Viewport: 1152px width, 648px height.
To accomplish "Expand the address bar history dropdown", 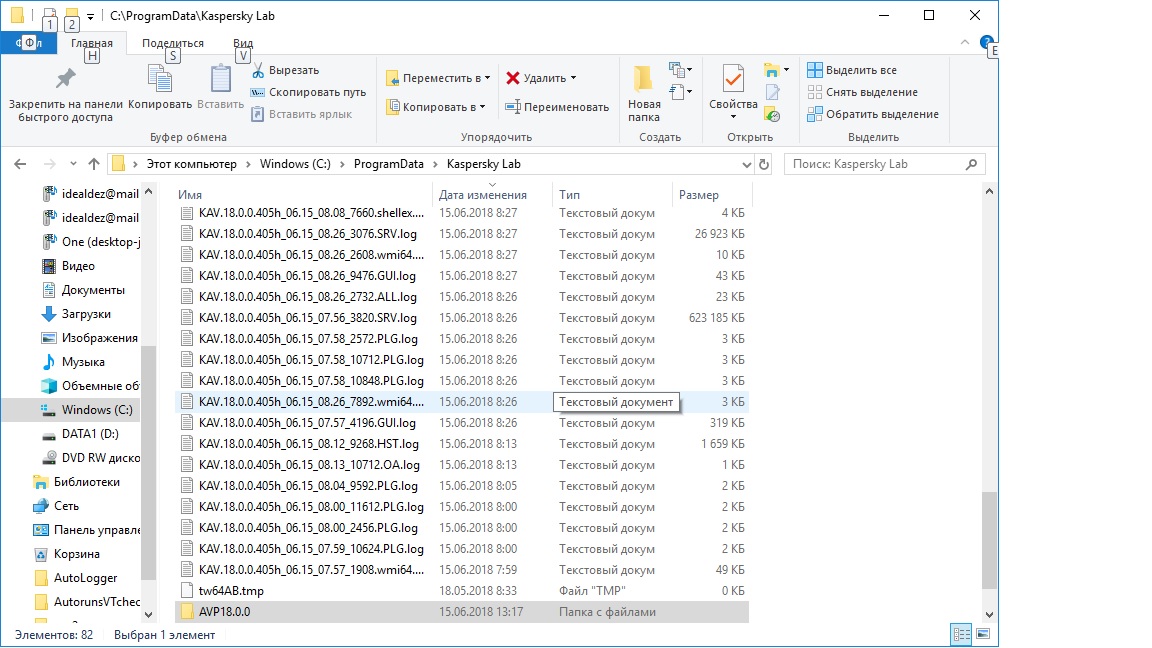I will point(746,164).
